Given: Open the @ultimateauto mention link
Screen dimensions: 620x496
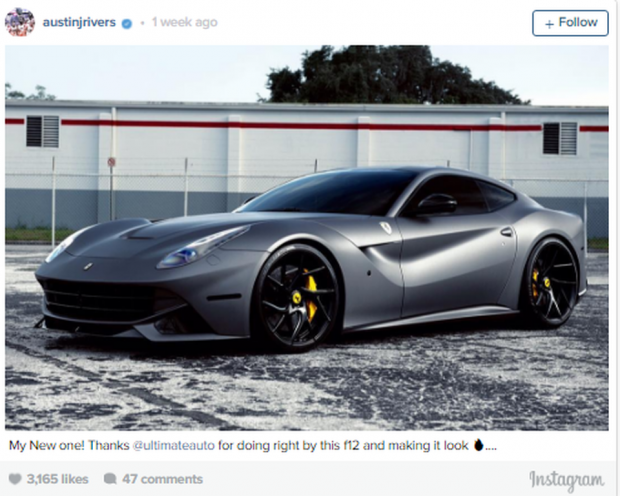Looking at the screenshot, I should (174, 445).
